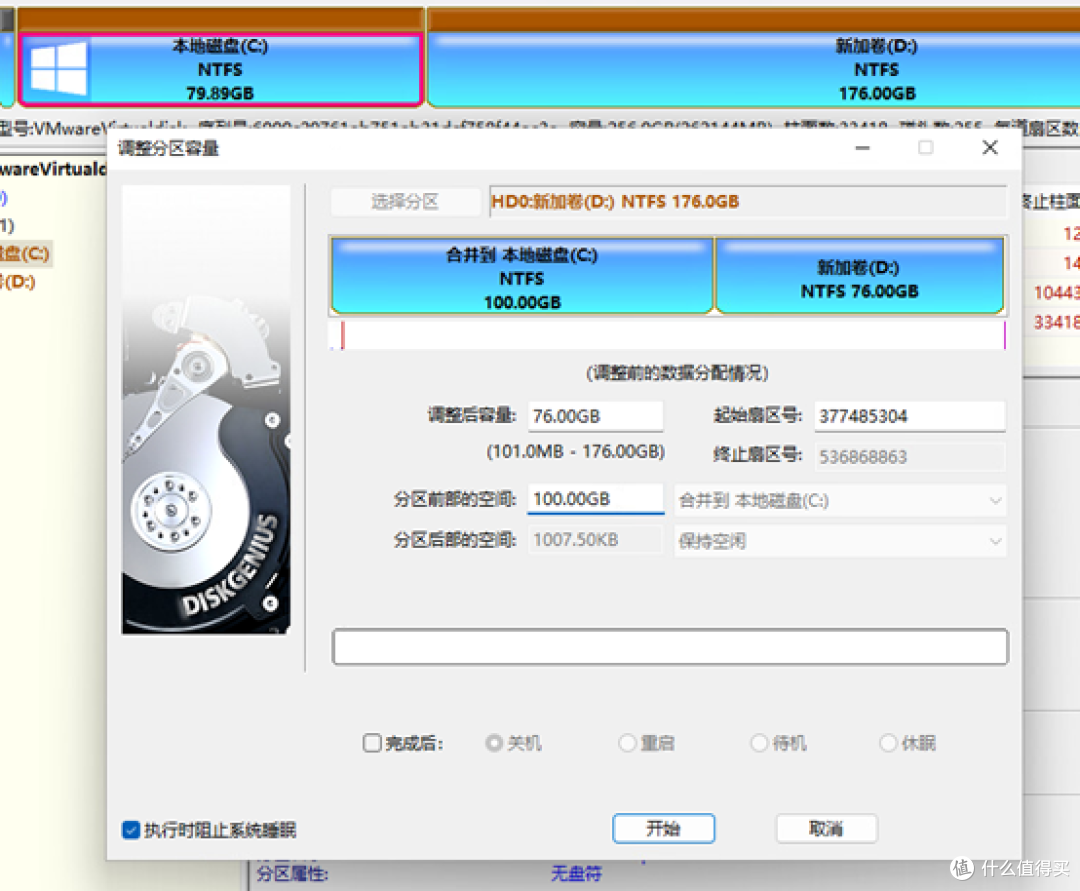Toggle 执行时阻止系统睡眠 checkbox
The width and height of the screenshot is (1080, 891).
coord(131,830)
